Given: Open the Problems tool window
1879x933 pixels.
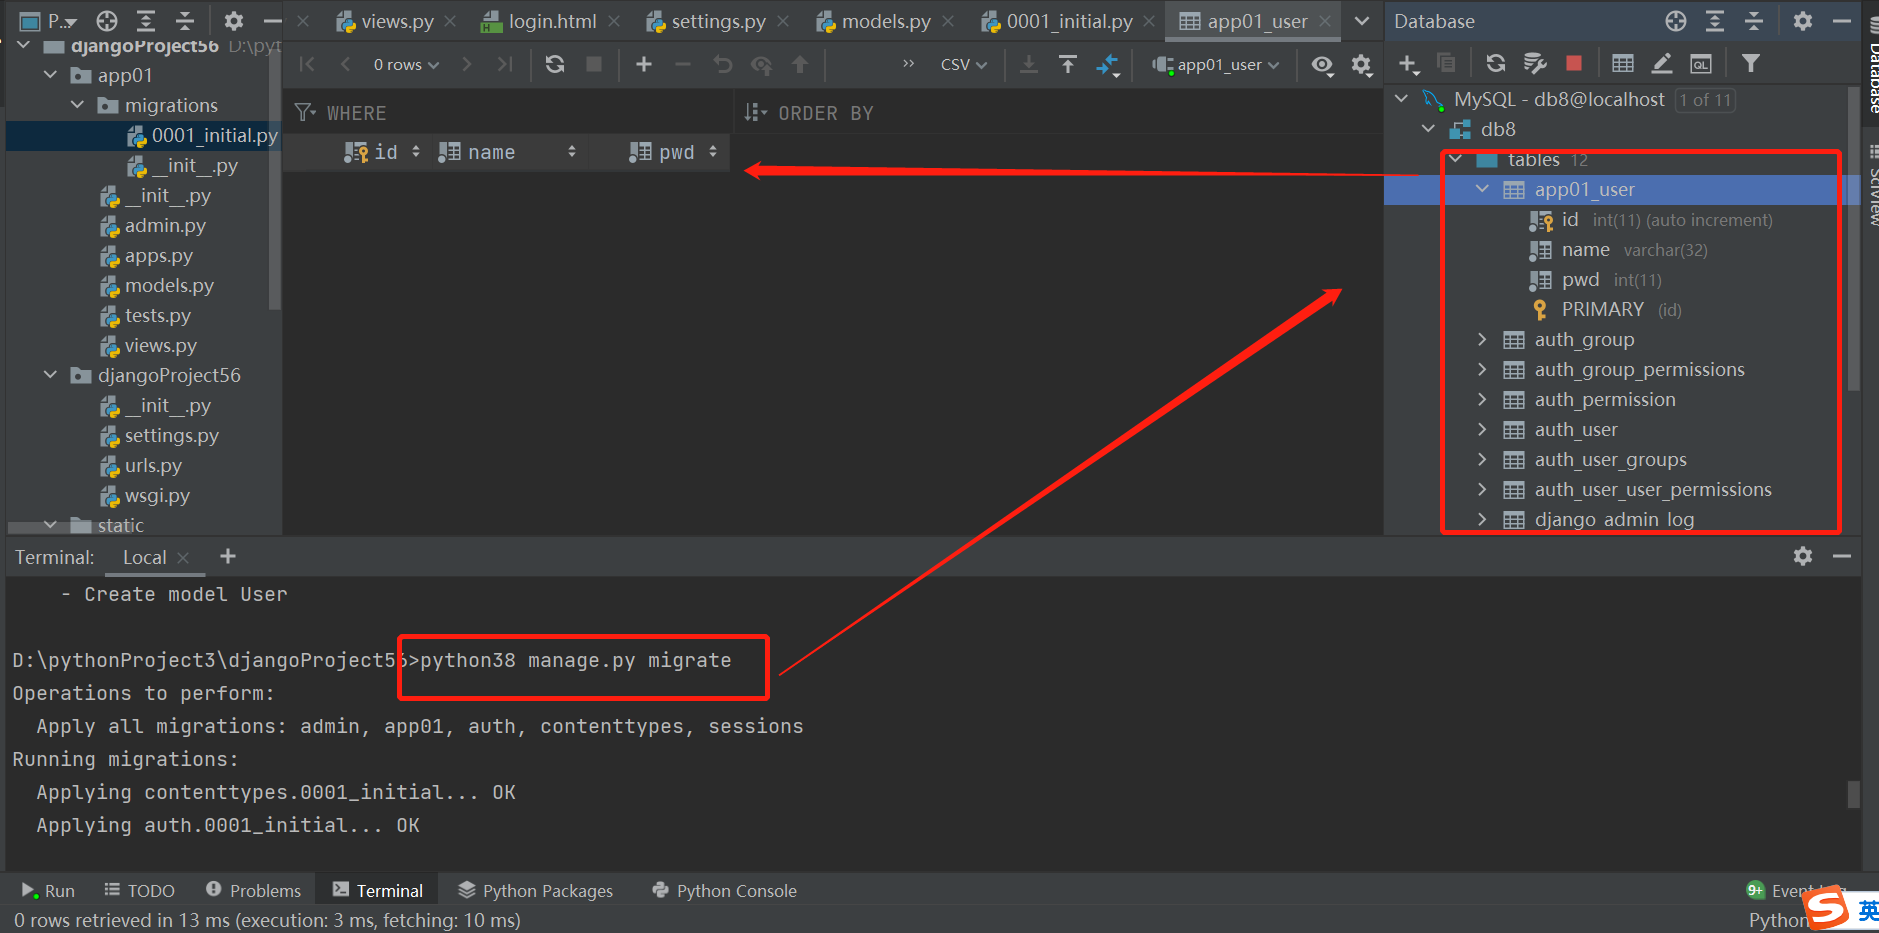Looking at the screenshot, I should point(253,890).
